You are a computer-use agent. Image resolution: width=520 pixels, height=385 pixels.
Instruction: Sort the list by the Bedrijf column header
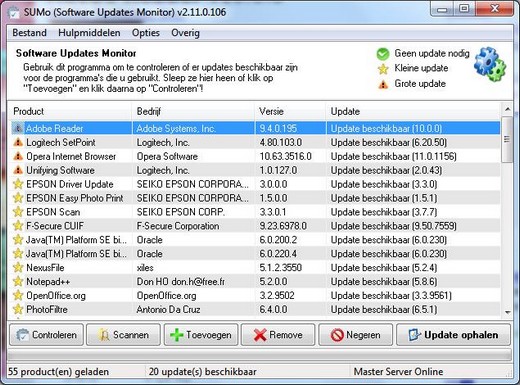(193, 111)
